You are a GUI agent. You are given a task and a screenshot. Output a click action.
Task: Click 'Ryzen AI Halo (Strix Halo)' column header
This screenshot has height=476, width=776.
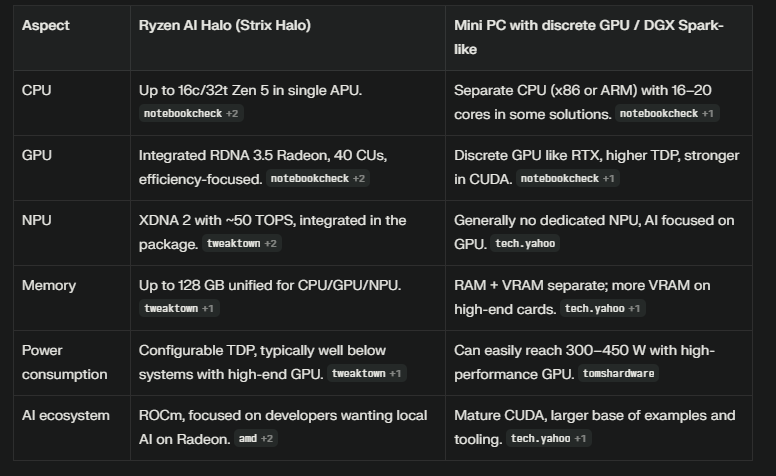[225, 25]
